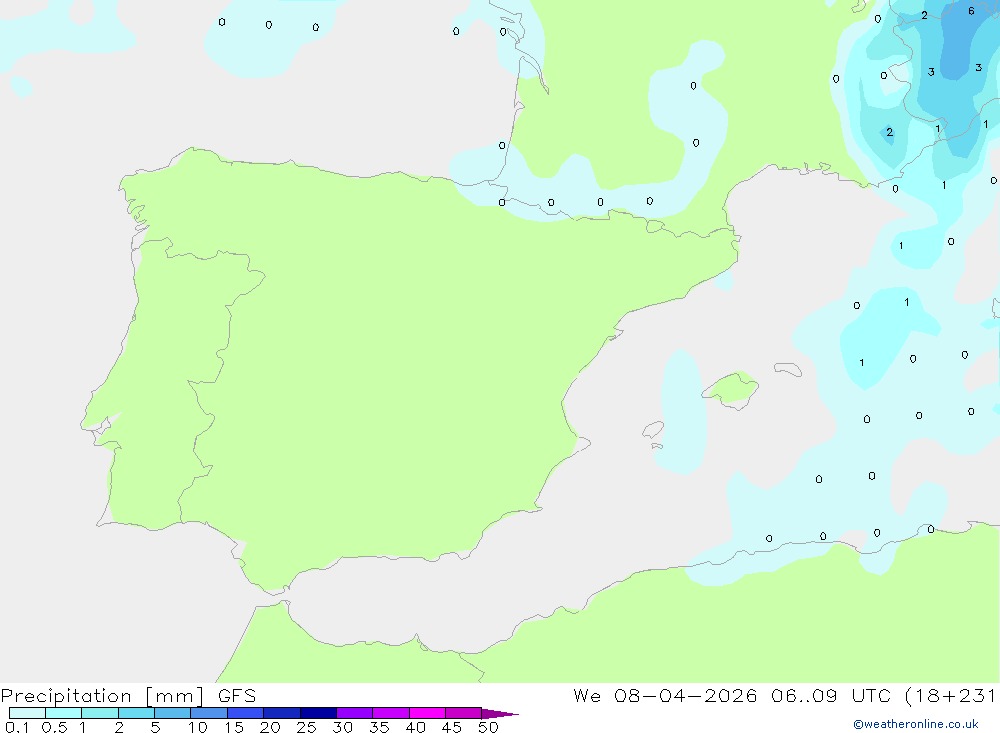Click the legend label "25"
Screen dimensions: 1000x733
(x=306, y=727)
